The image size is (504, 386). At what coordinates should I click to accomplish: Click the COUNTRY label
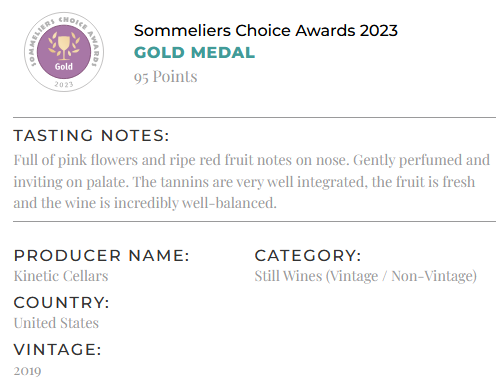61,303
